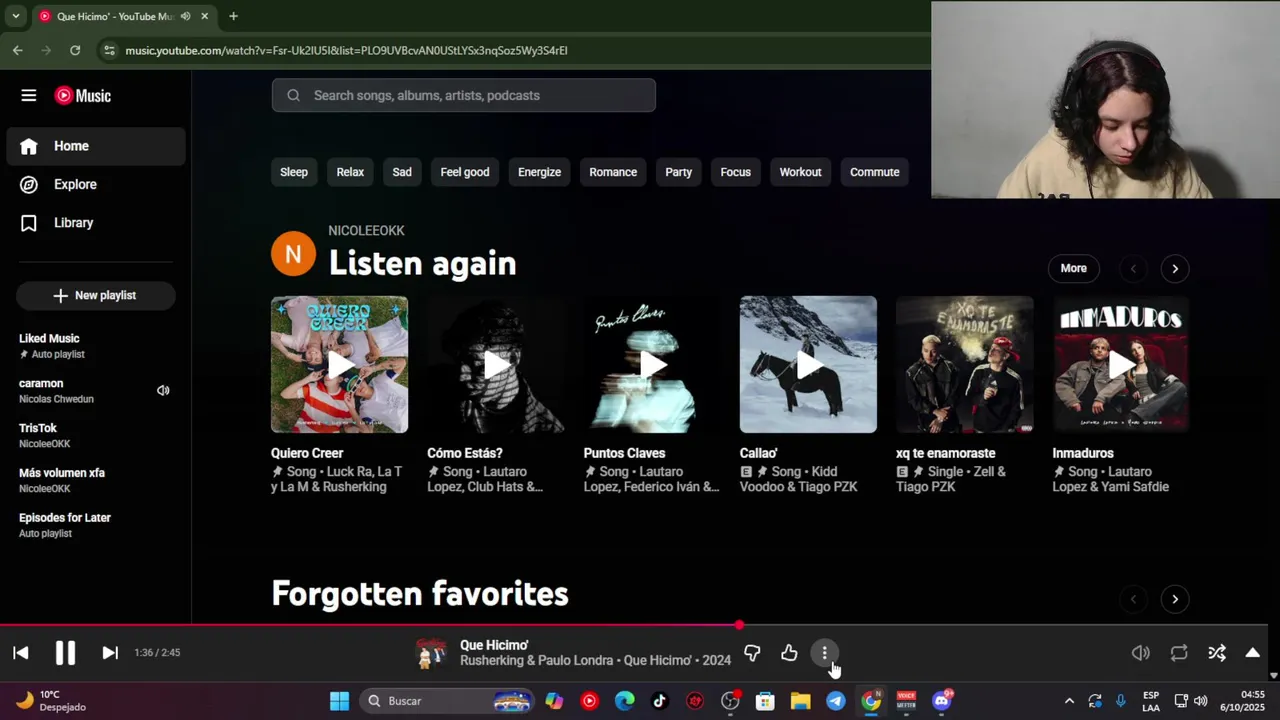Select the Party mood chip

click(x=679, y=172)
